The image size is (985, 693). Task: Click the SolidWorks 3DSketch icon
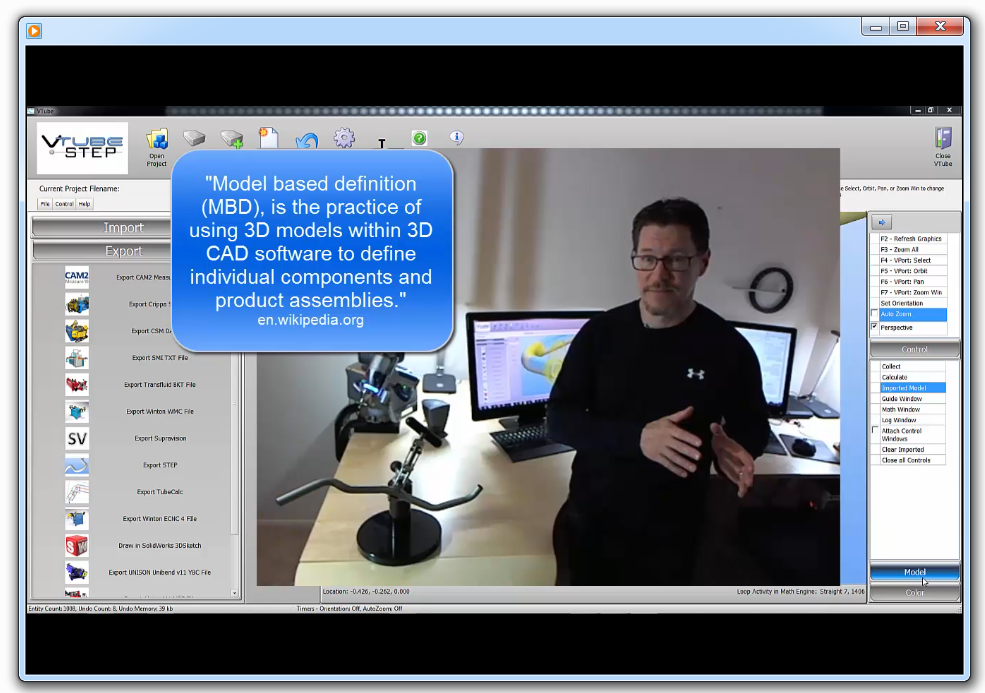coord(77,545)
